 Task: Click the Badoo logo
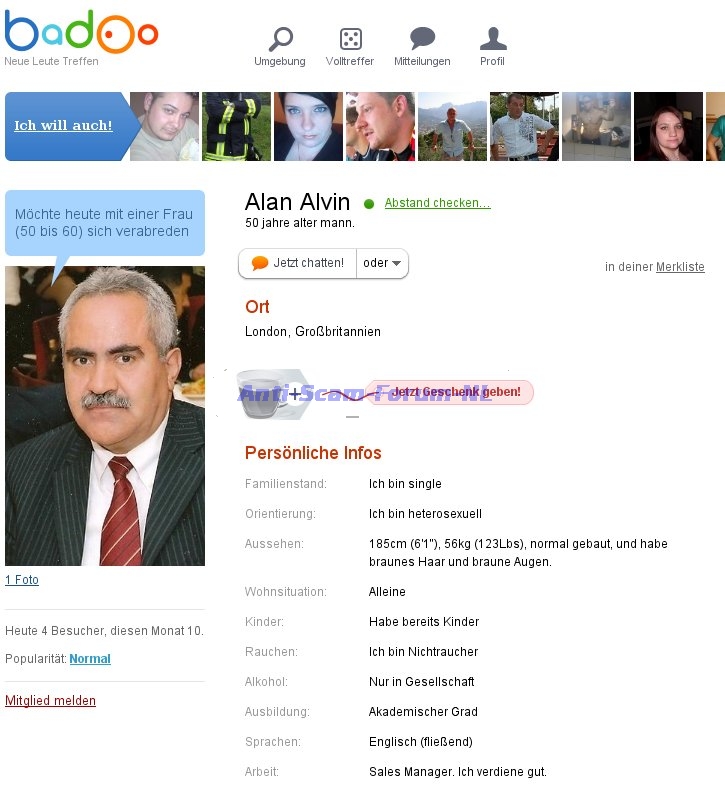81,32
